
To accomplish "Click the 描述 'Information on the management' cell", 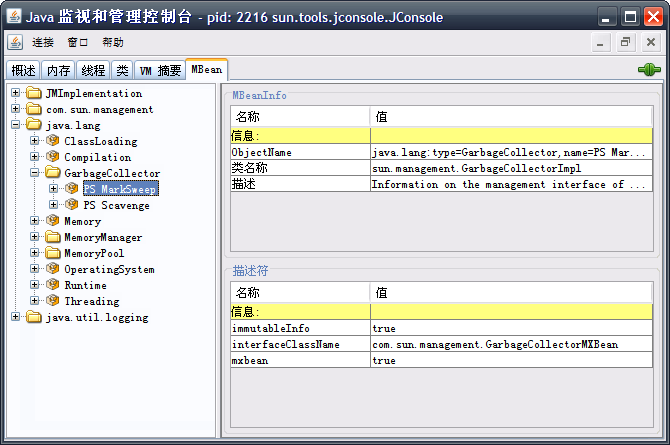I will [511, 184].
